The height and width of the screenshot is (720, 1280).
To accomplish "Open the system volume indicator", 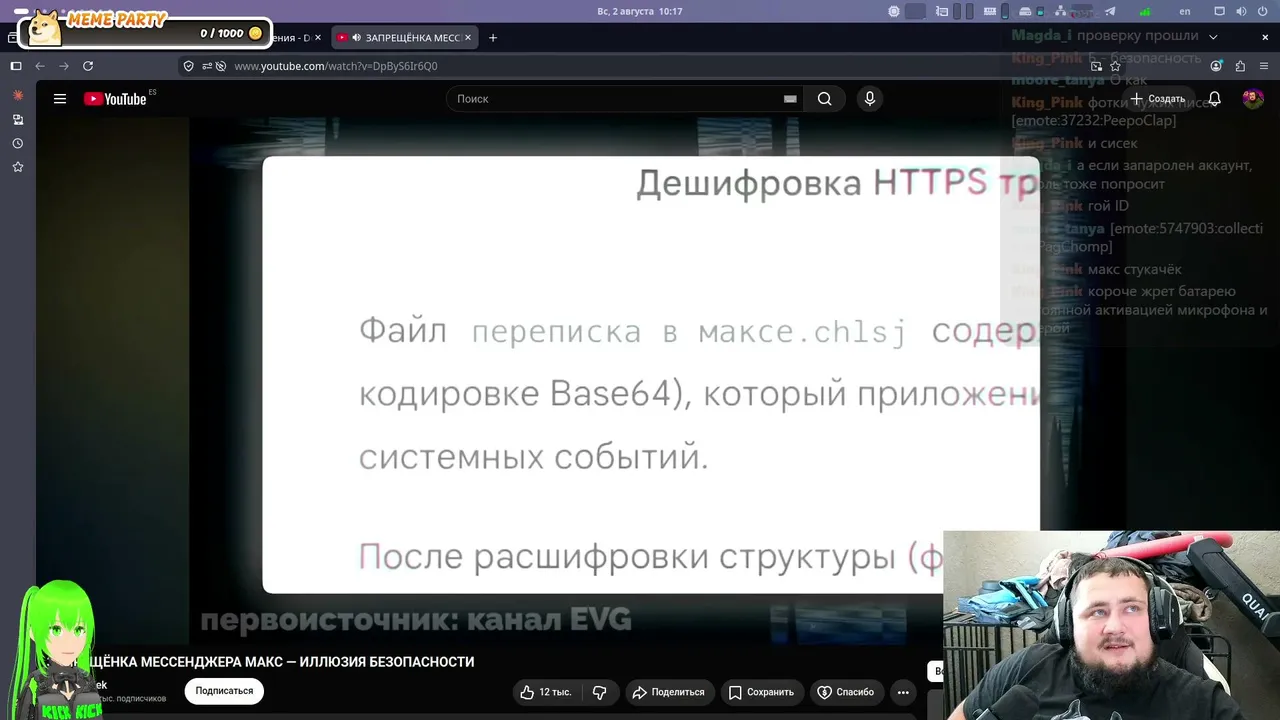I will 1240,11.
